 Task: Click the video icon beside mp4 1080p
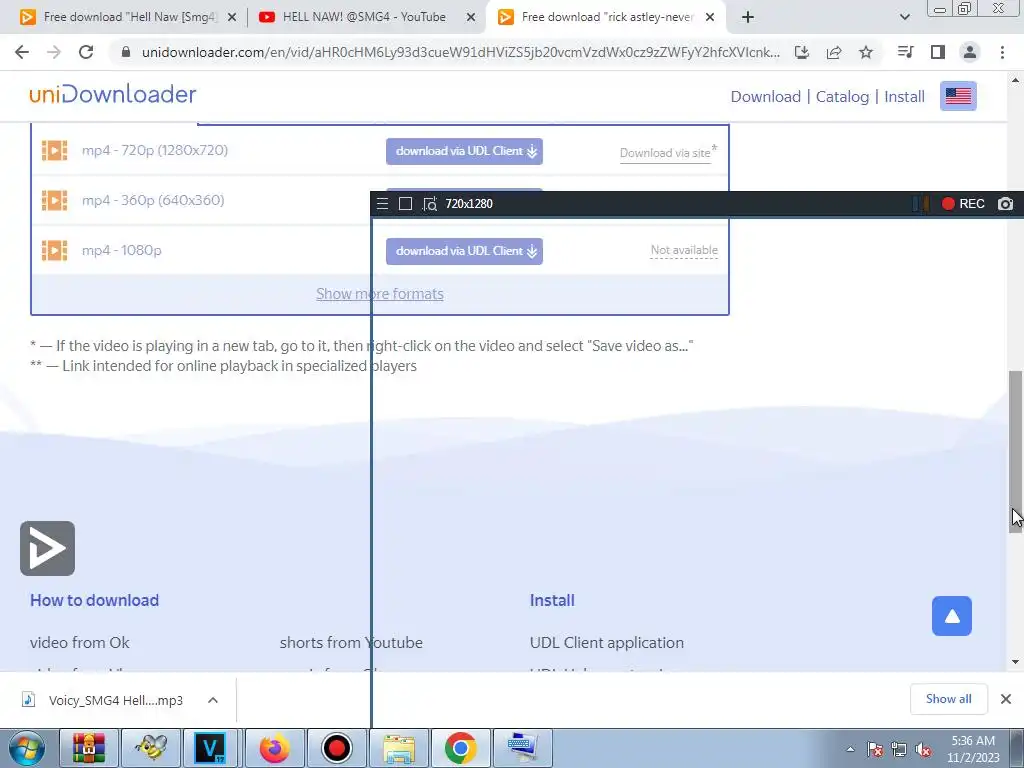pyautogui.click(x=55, y=250)
